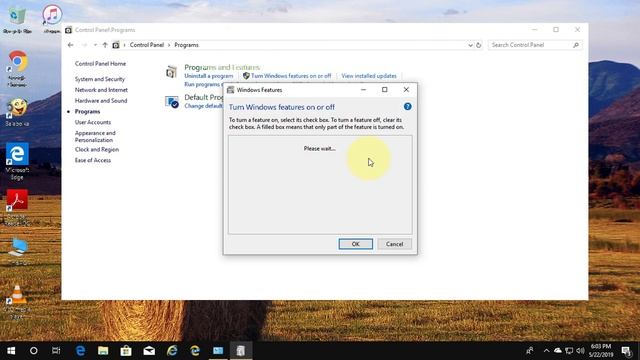
Task: Open OneDrive cloud icon in system tray
Action: 558,351
